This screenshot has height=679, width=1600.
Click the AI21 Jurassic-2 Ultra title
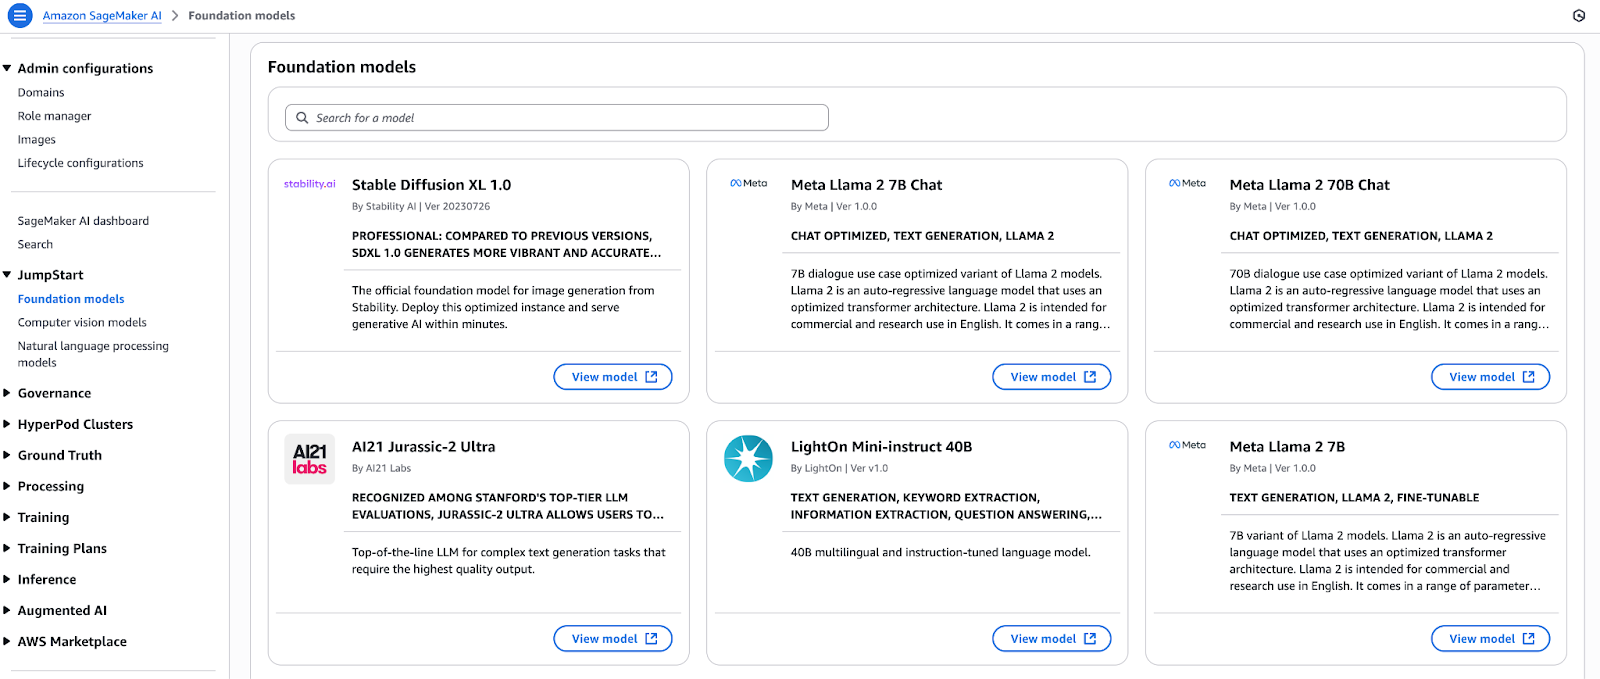pyautogui.click(x=423, y=447)
